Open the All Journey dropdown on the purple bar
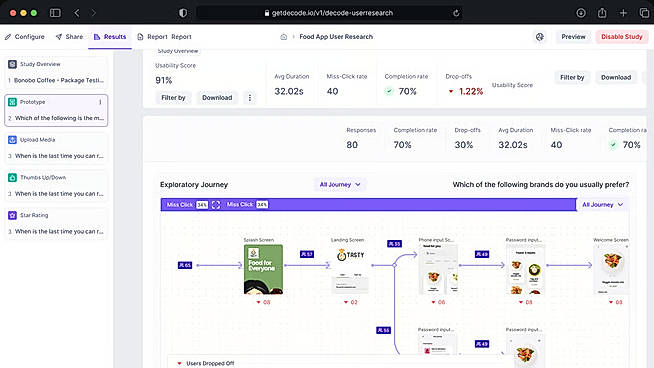The width and height of the screenshot is (654, 368). pyautogui.click(x=602, y=204)
